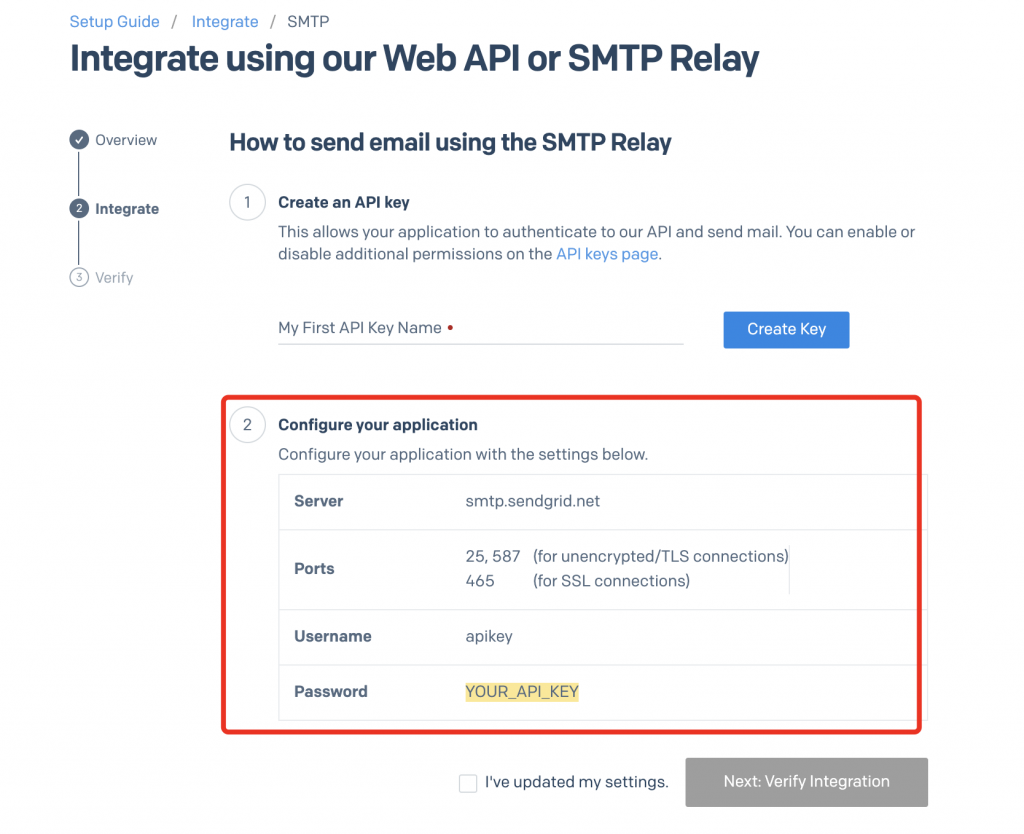Click the highlighted YOUR_API_KEY password value
1024x834 pixels.
tap(522, 692)
